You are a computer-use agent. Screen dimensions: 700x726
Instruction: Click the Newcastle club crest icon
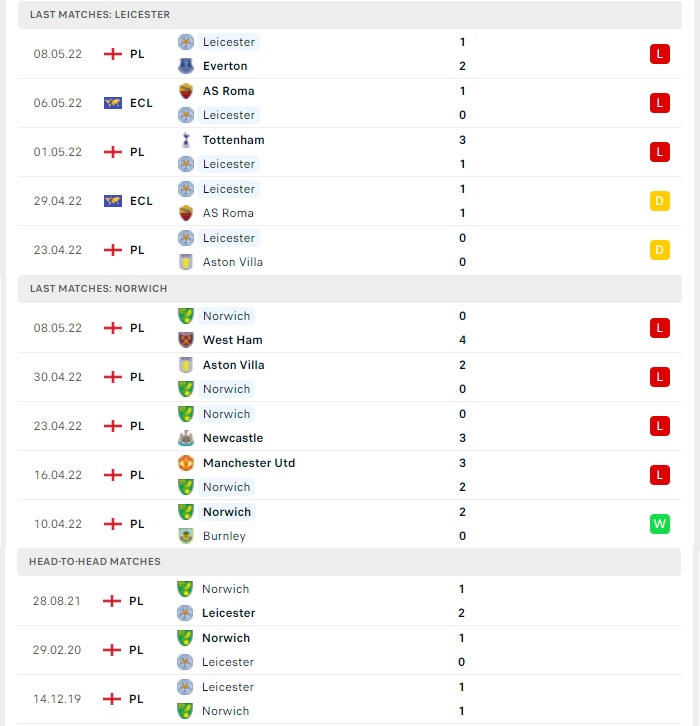click(186, 438)
